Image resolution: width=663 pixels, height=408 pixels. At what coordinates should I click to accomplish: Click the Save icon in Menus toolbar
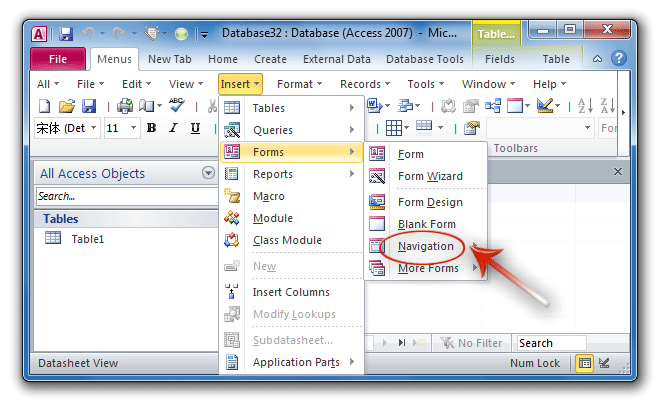click(x=89, y=106)
